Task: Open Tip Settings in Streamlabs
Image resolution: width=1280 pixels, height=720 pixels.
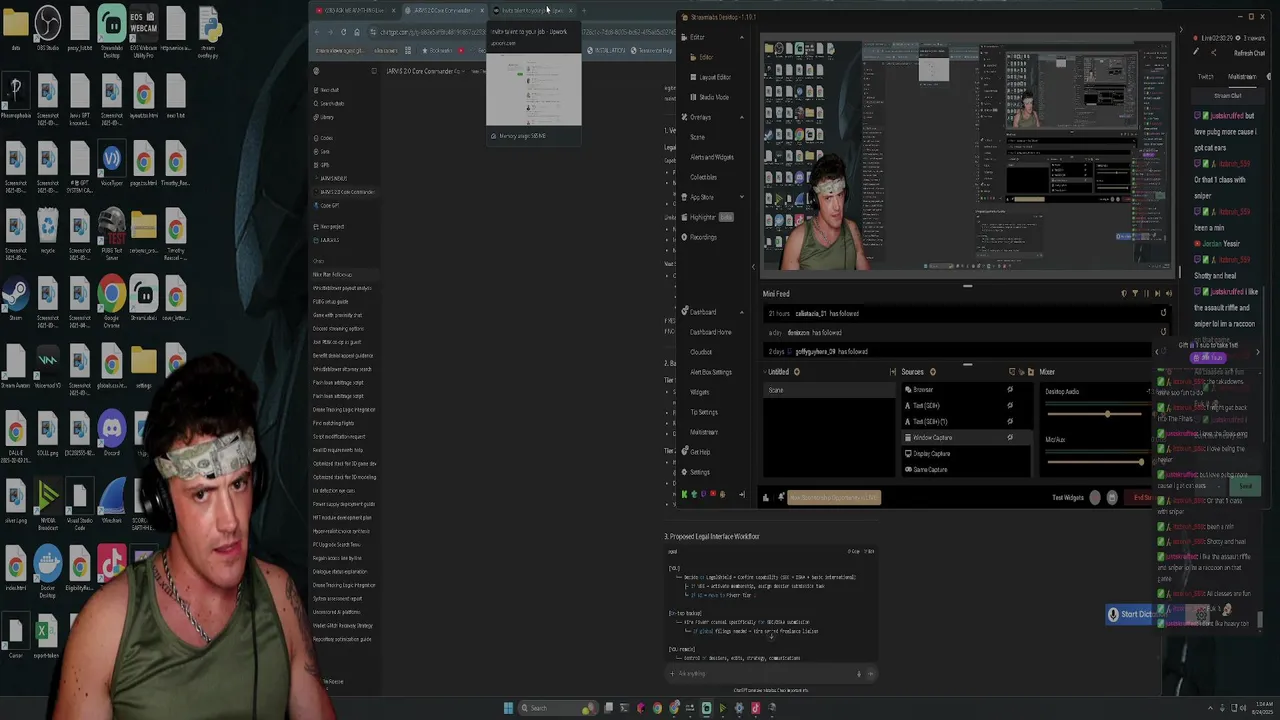Action: pyautogui.click(x=703, y=412)
